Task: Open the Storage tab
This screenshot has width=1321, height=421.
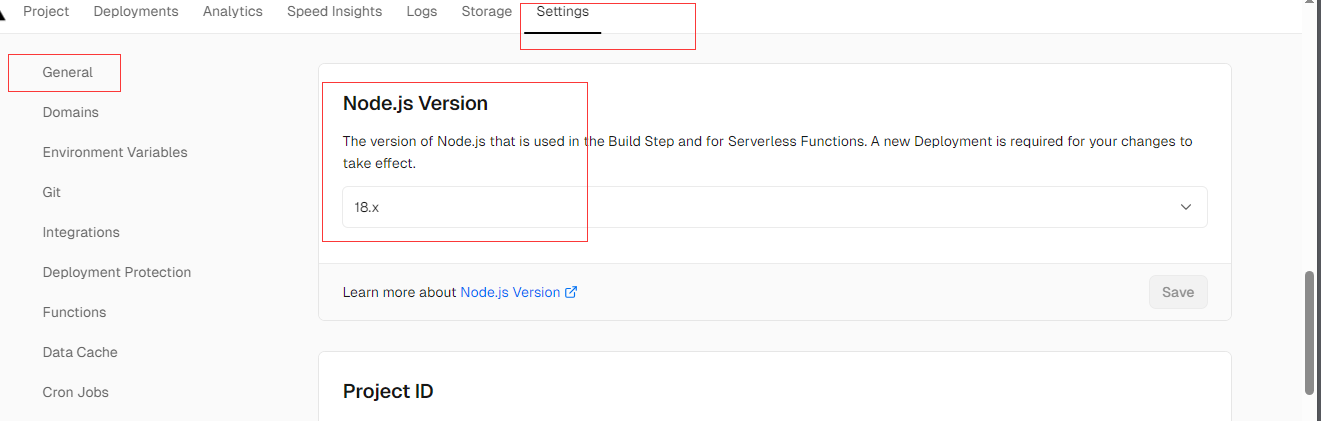Action: point(487,12)
